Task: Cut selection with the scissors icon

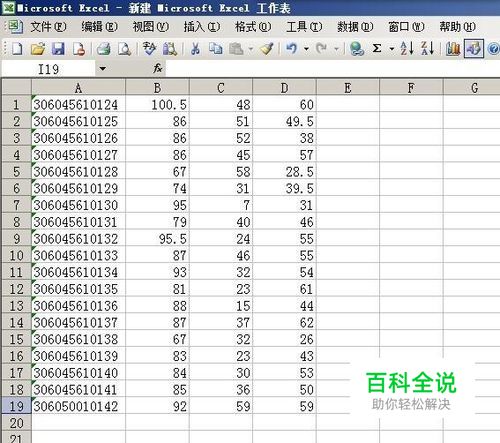Action: pos(195,49)
